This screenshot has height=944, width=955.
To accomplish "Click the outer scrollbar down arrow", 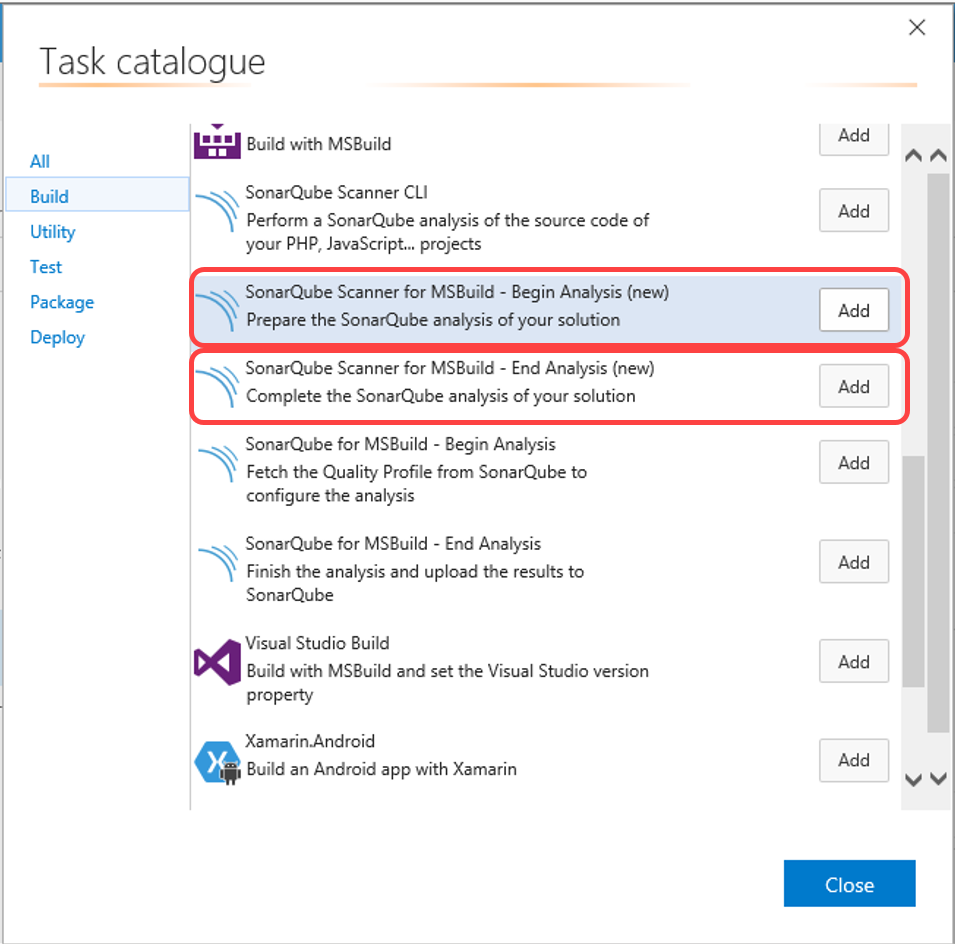I will click(939, 778).
